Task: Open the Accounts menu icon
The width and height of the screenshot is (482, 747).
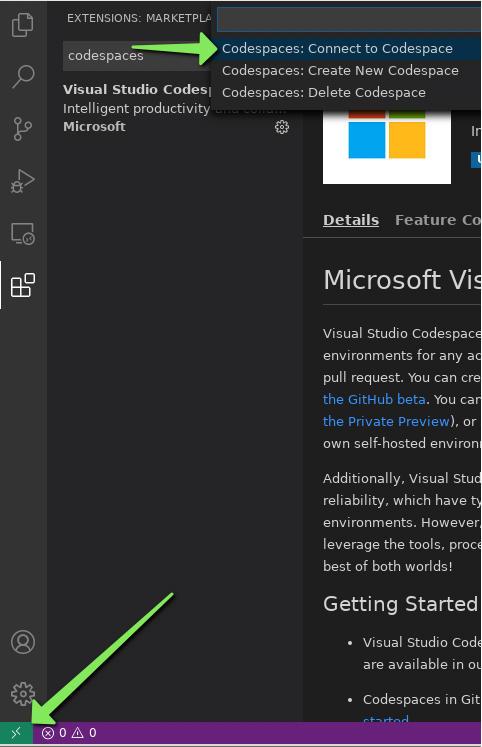Action: (22, 642)
